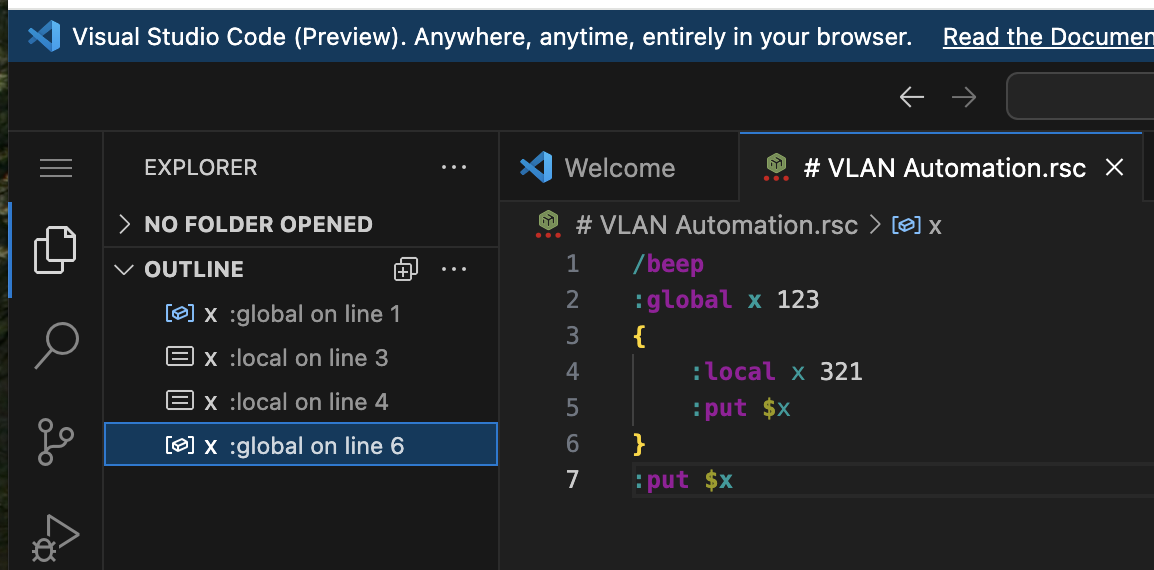
Task: Click the value 321 on line 4
Action: point(841,371)
